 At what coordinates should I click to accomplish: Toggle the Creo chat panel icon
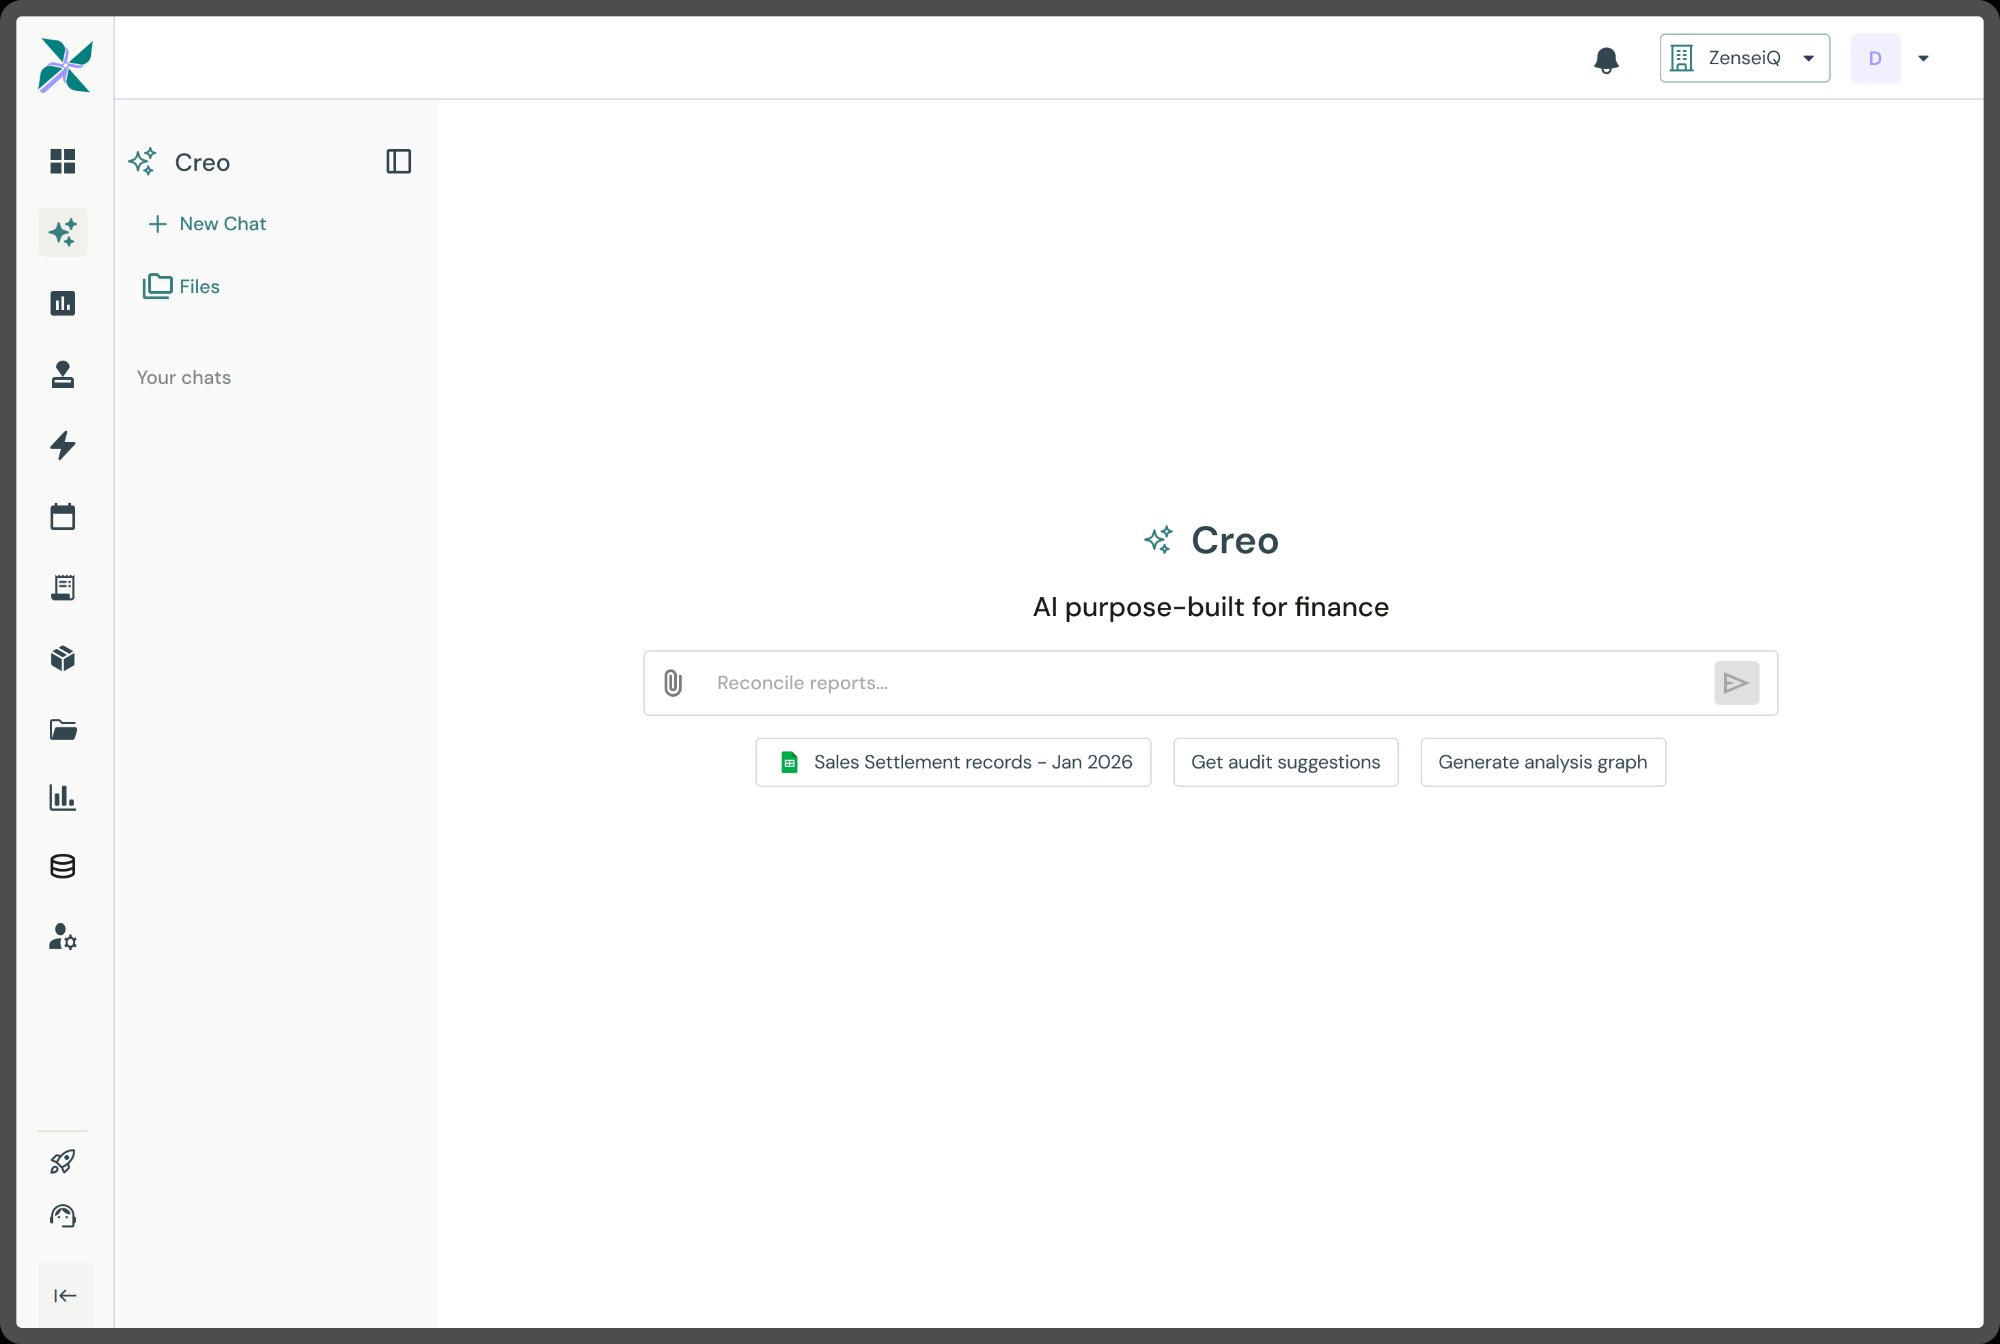click(x=399, y=161)
